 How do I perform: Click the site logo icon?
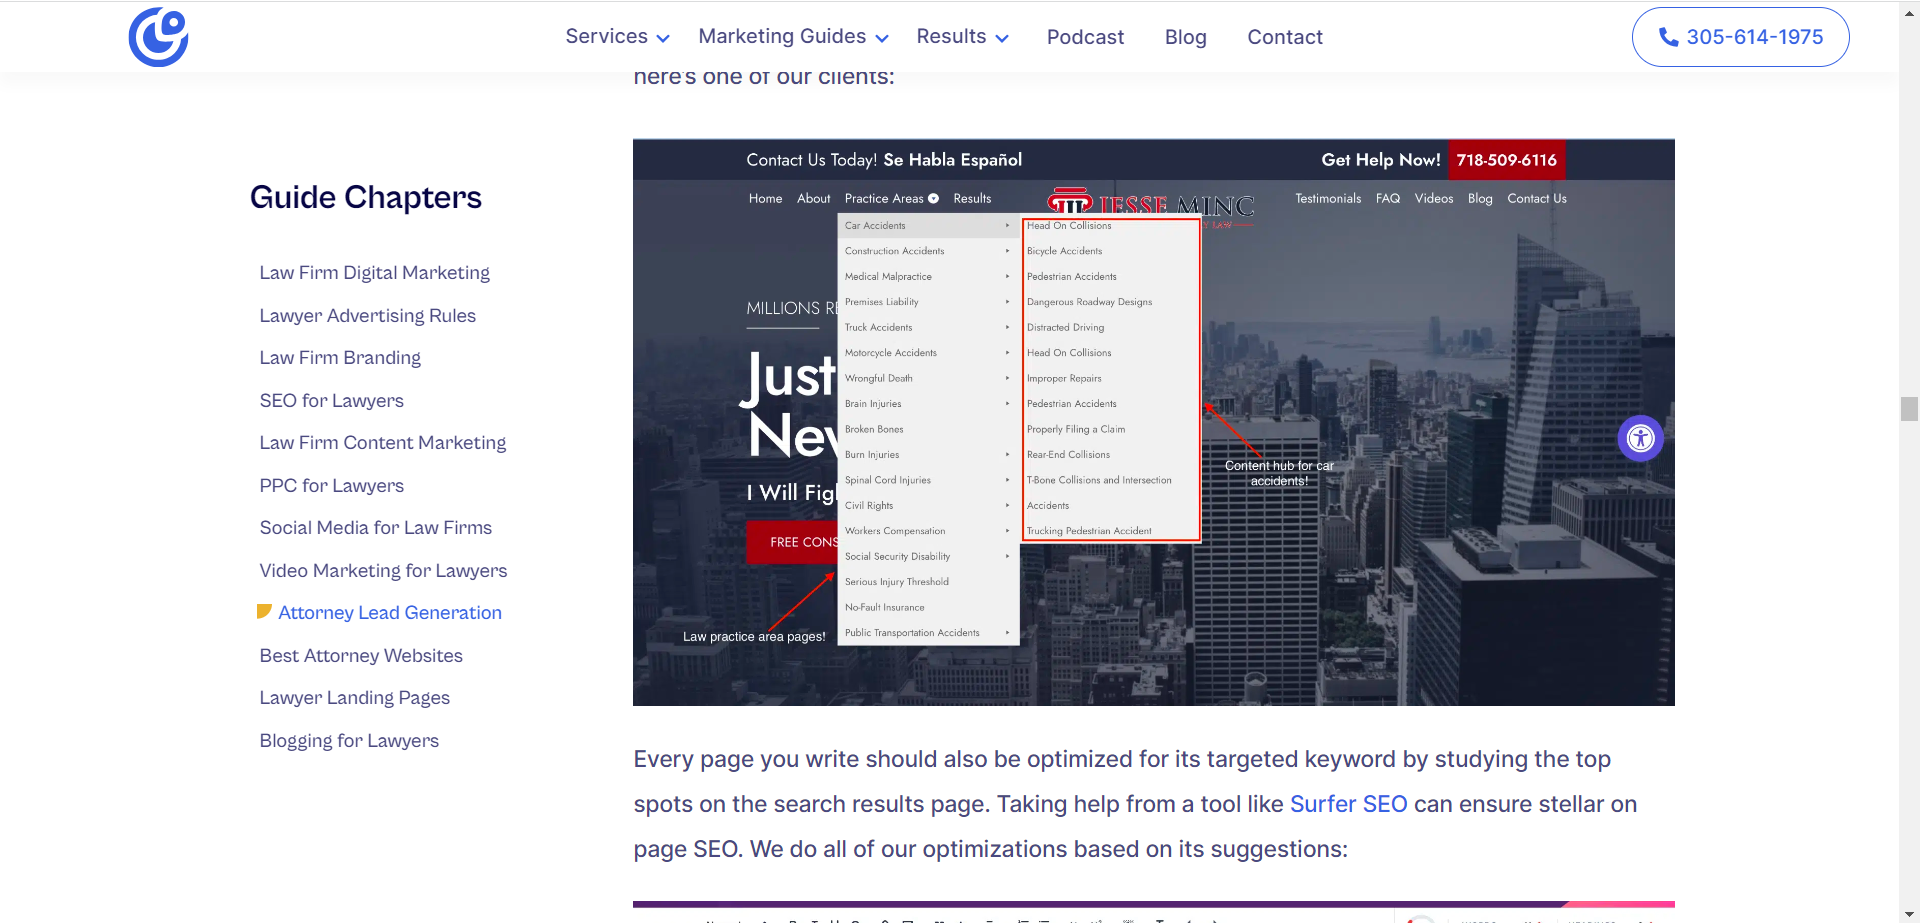(158, 37)
